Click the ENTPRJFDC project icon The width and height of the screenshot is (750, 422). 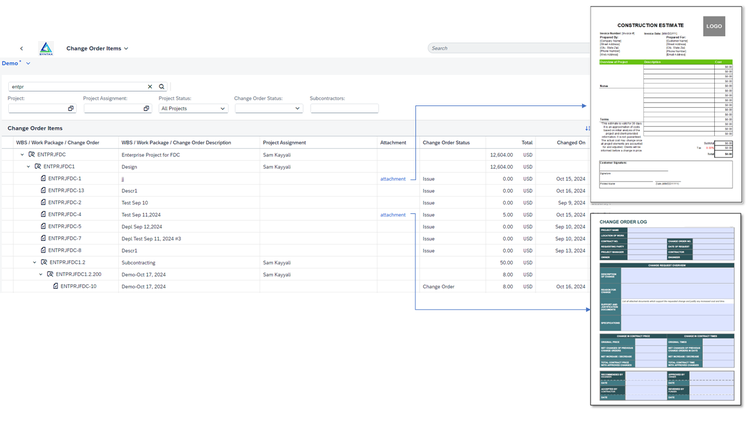point(32,155)
